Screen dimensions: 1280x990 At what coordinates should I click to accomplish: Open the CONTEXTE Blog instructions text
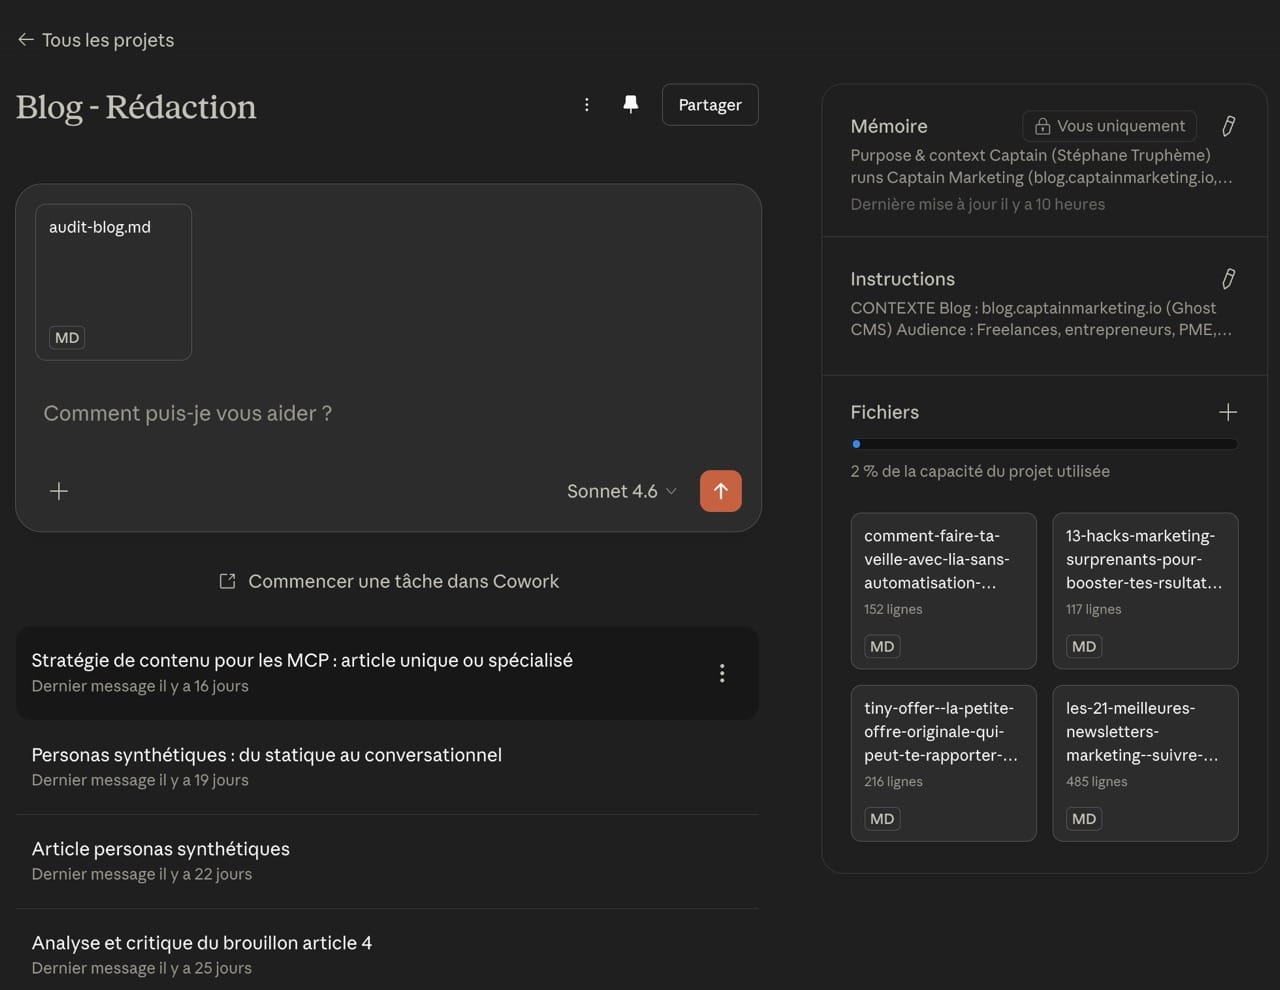coord(1041,319)
